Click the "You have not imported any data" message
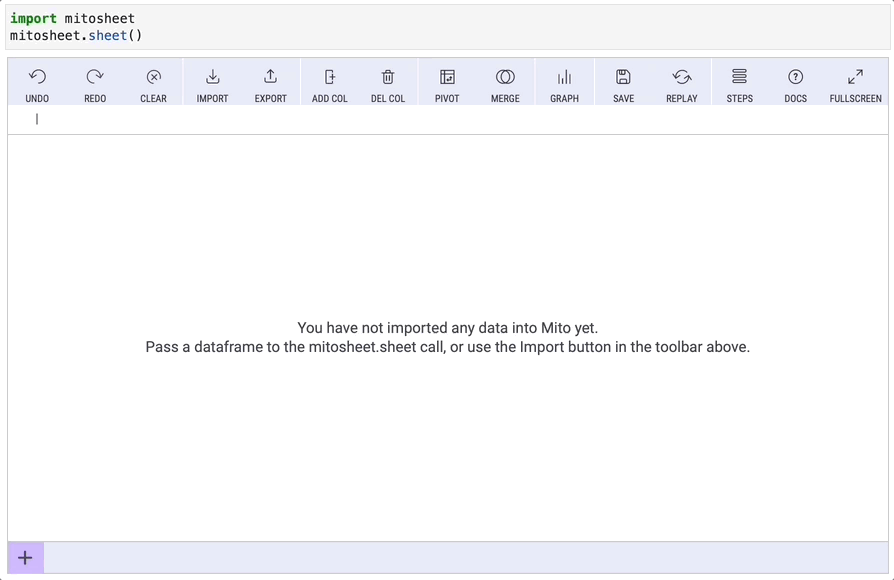 point(448,328)
